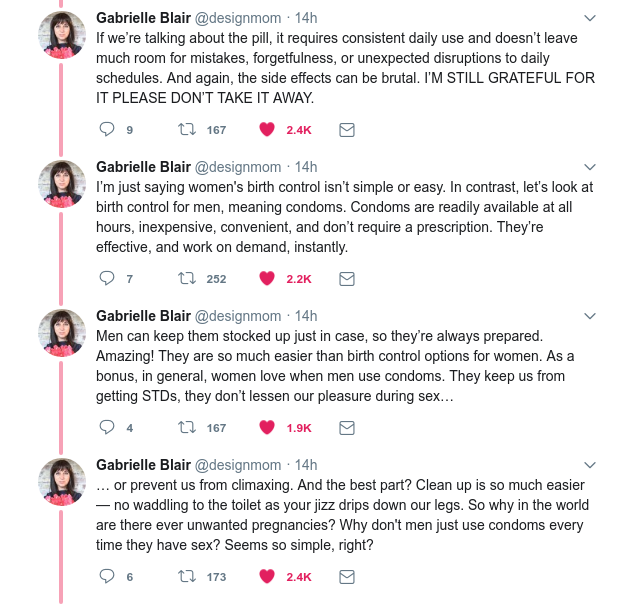Toggle like on the tweet with 1.9K likes
637x605 pixels.
coord(267,427)
